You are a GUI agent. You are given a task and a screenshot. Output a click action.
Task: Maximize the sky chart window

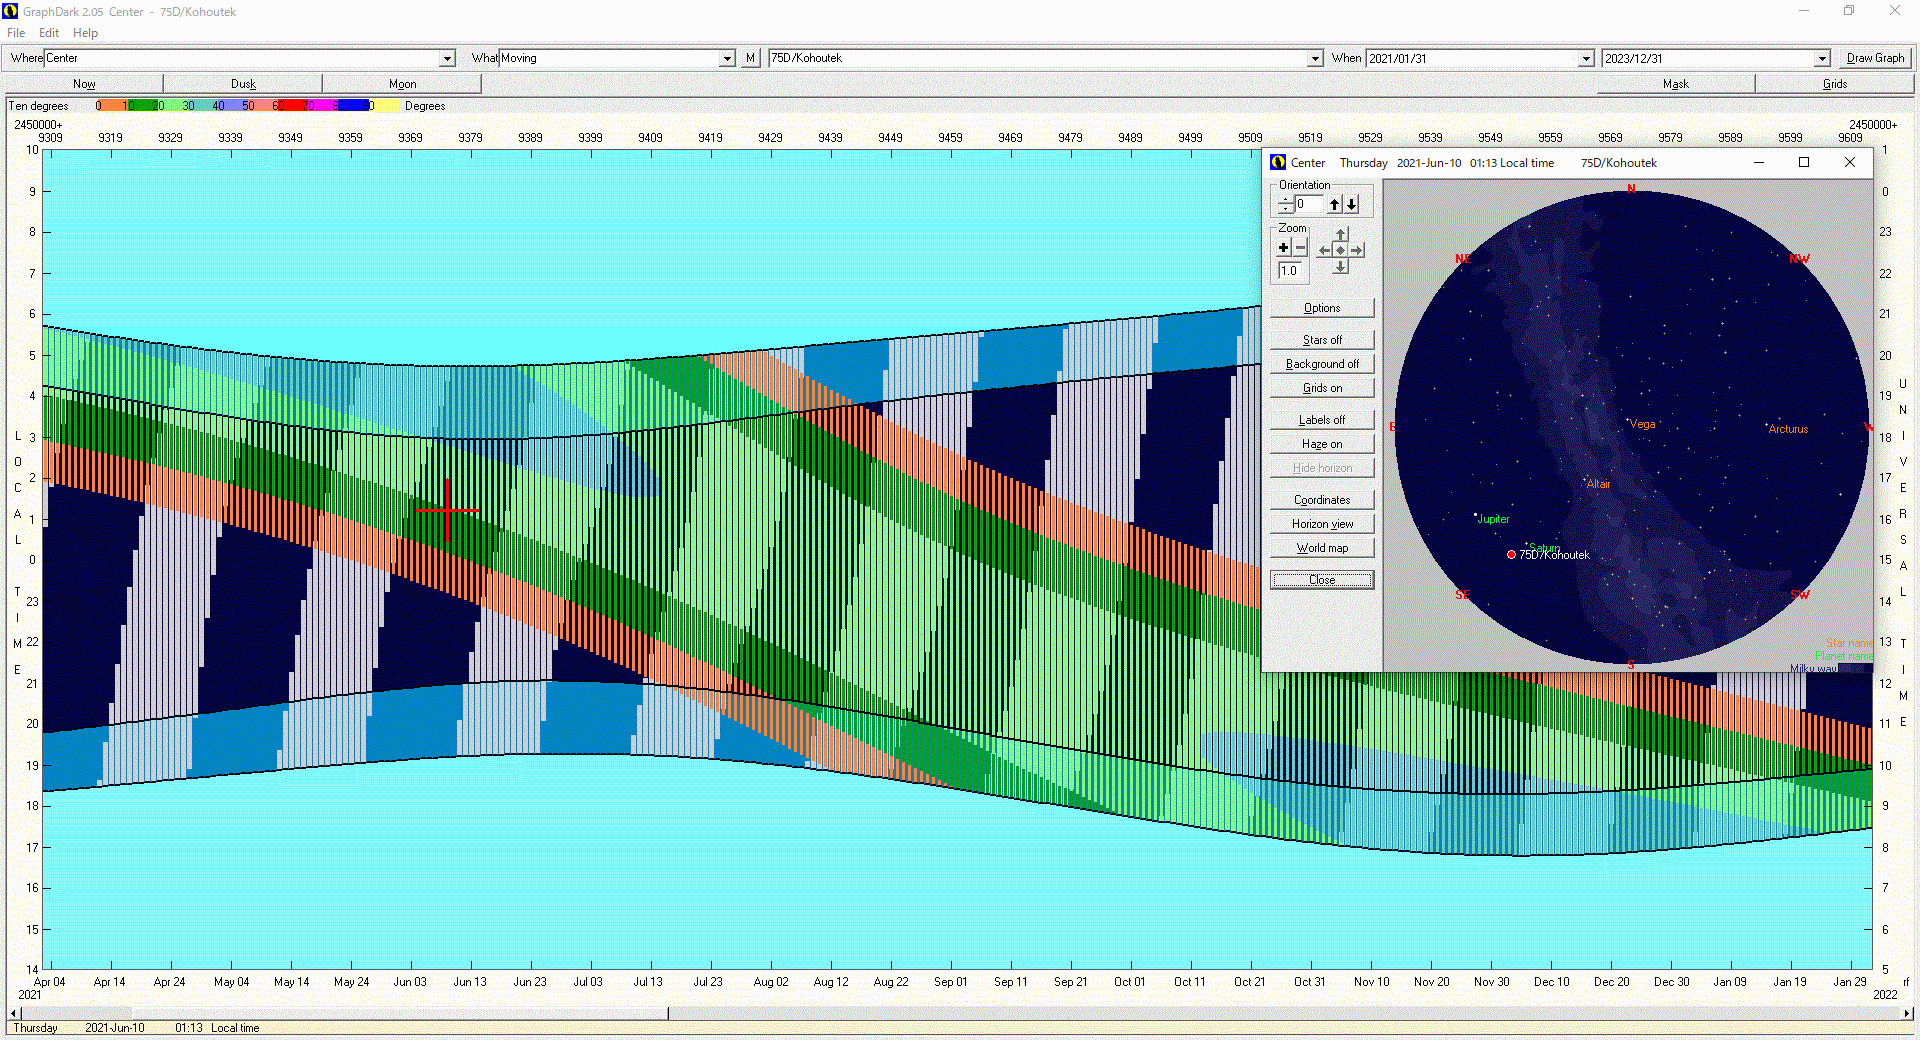tap(1804, 162)
